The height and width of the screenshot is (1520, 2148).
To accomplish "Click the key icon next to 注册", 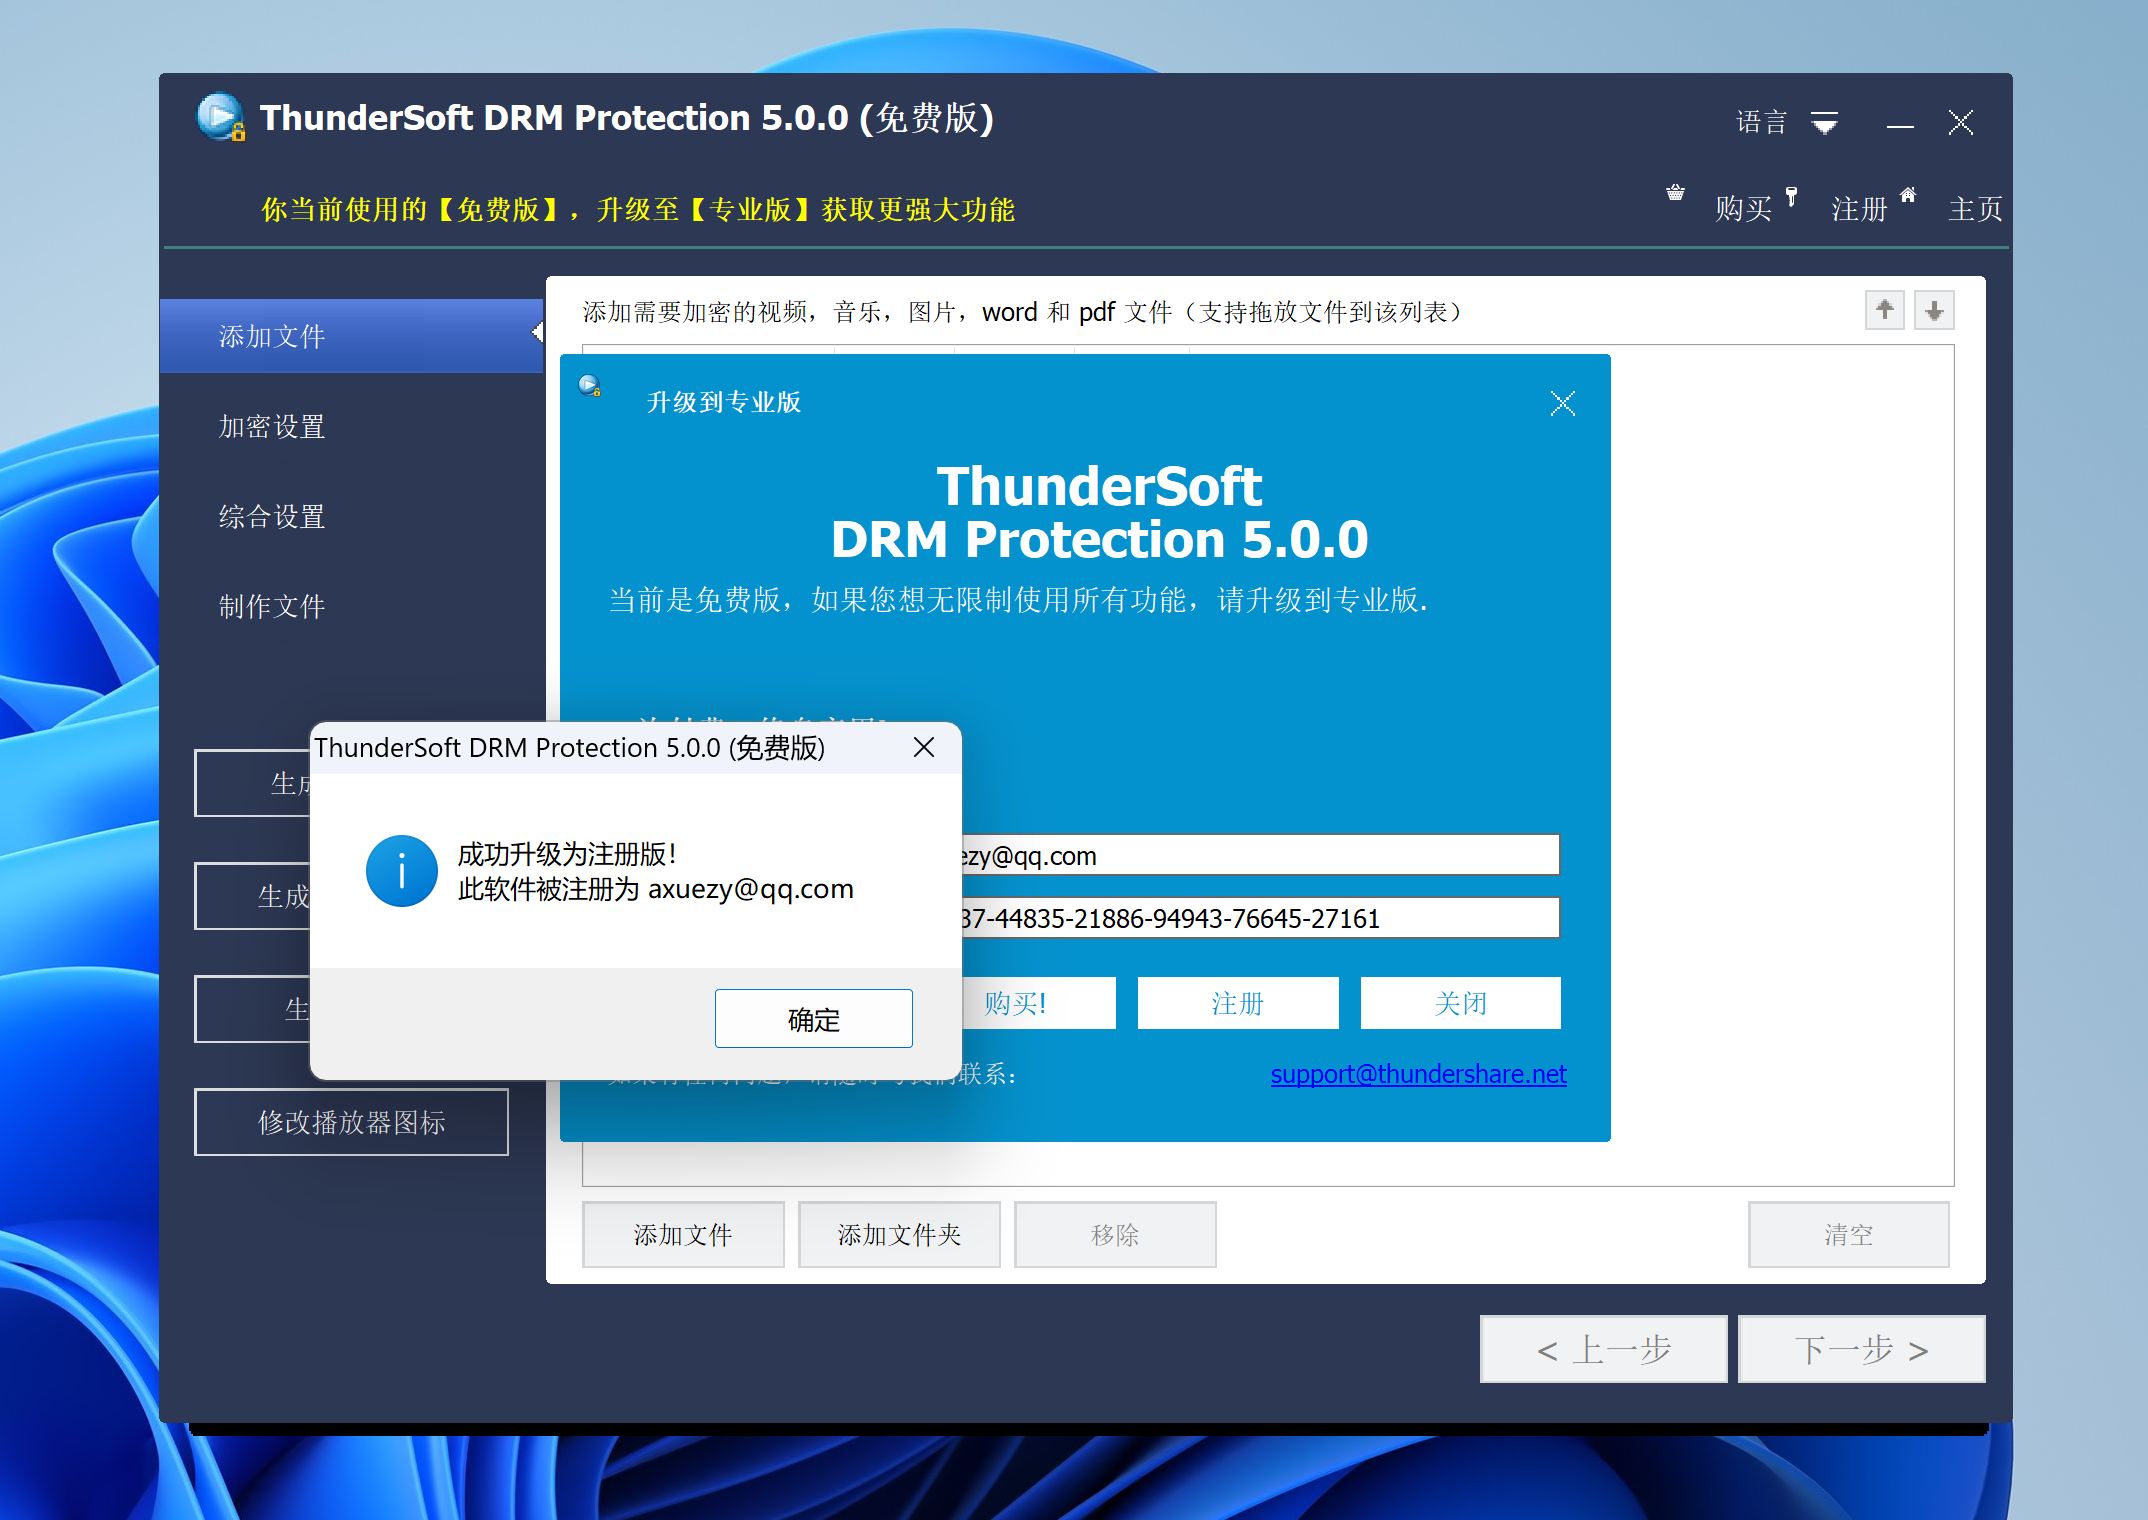I will 1791,196.
